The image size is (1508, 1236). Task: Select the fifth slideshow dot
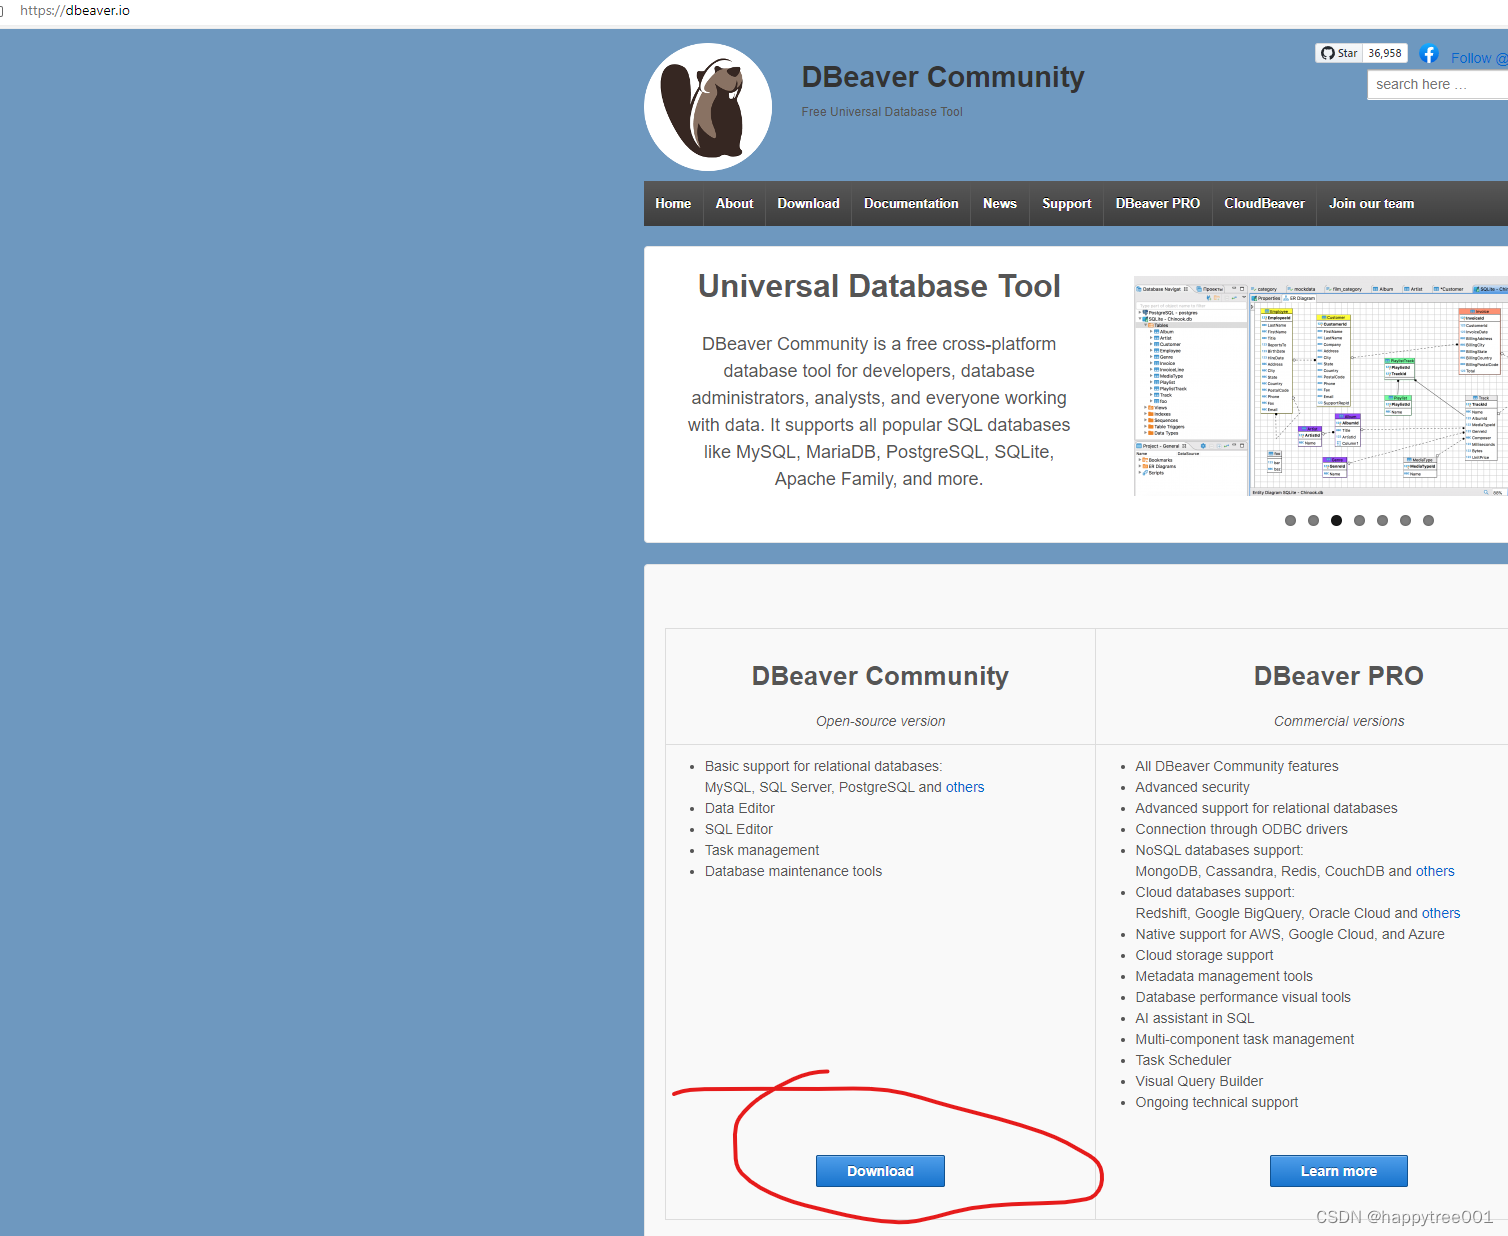tap(1382, 520)
